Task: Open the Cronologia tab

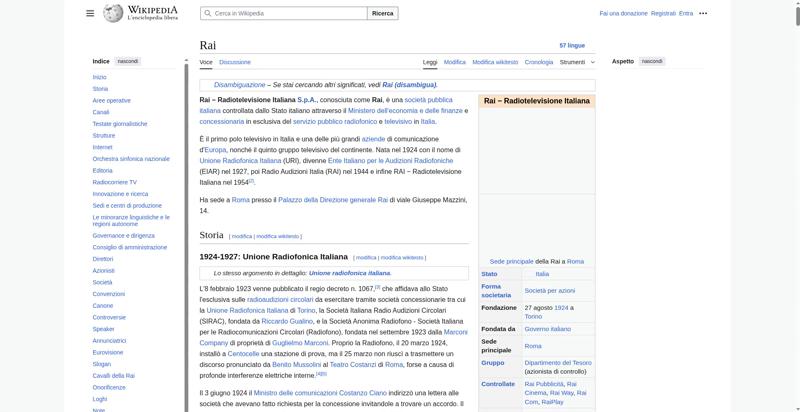Action: [539, 62]
